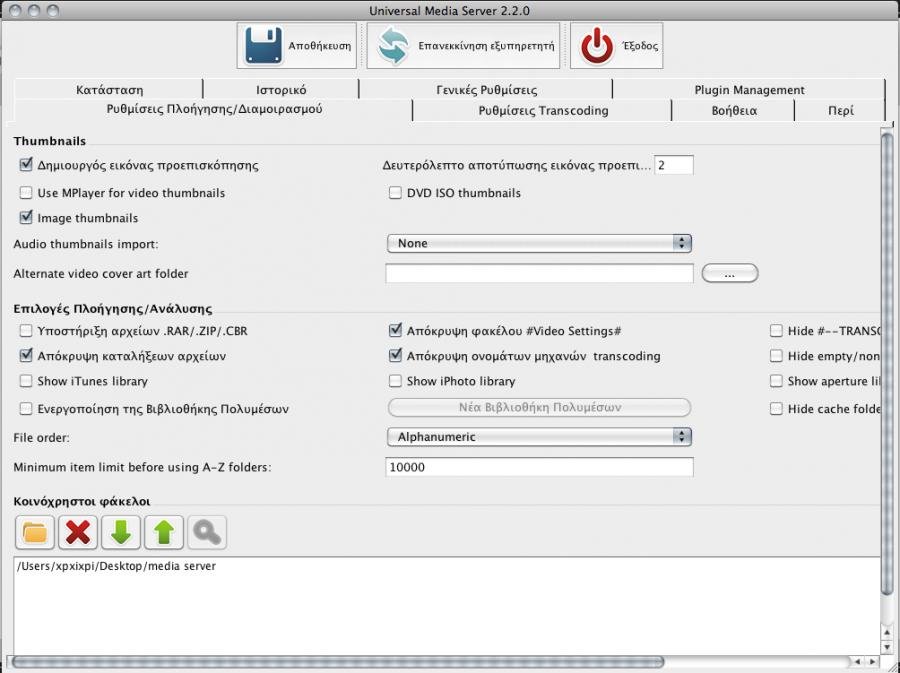Enable Ενεργοποίηση της Βιβλιοθήκης Πολυμέσων checkbox

(26, 409)
